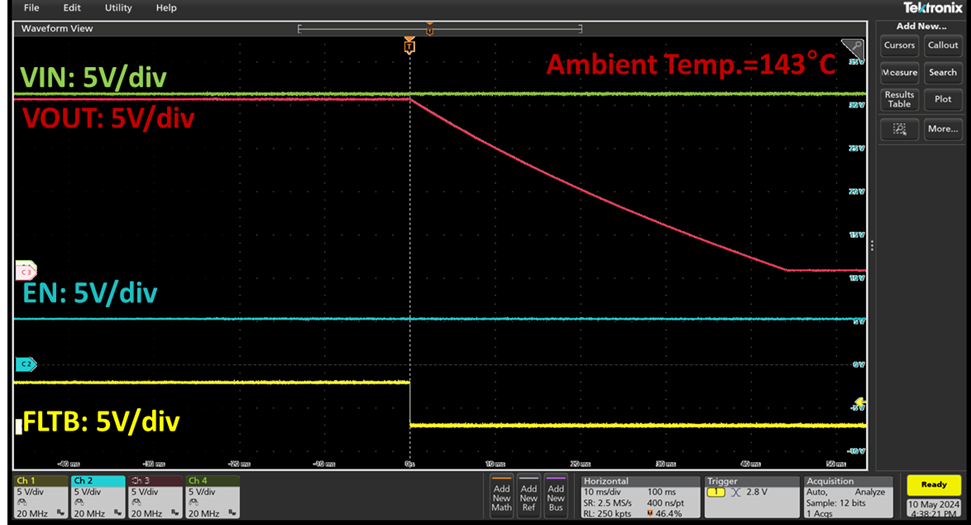
Task: Click the yellow Ready status button
Action: pyautogui.click(x=933, y=485)
